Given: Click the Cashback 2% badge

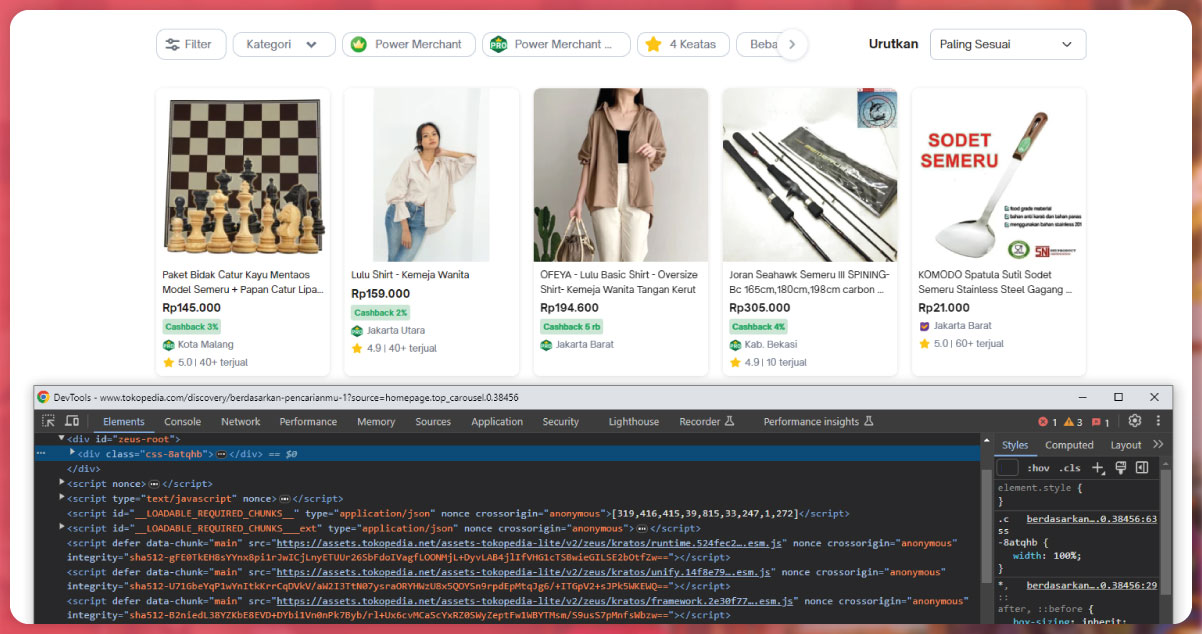Looking at the screenshot, I should [x=381, y=313].
